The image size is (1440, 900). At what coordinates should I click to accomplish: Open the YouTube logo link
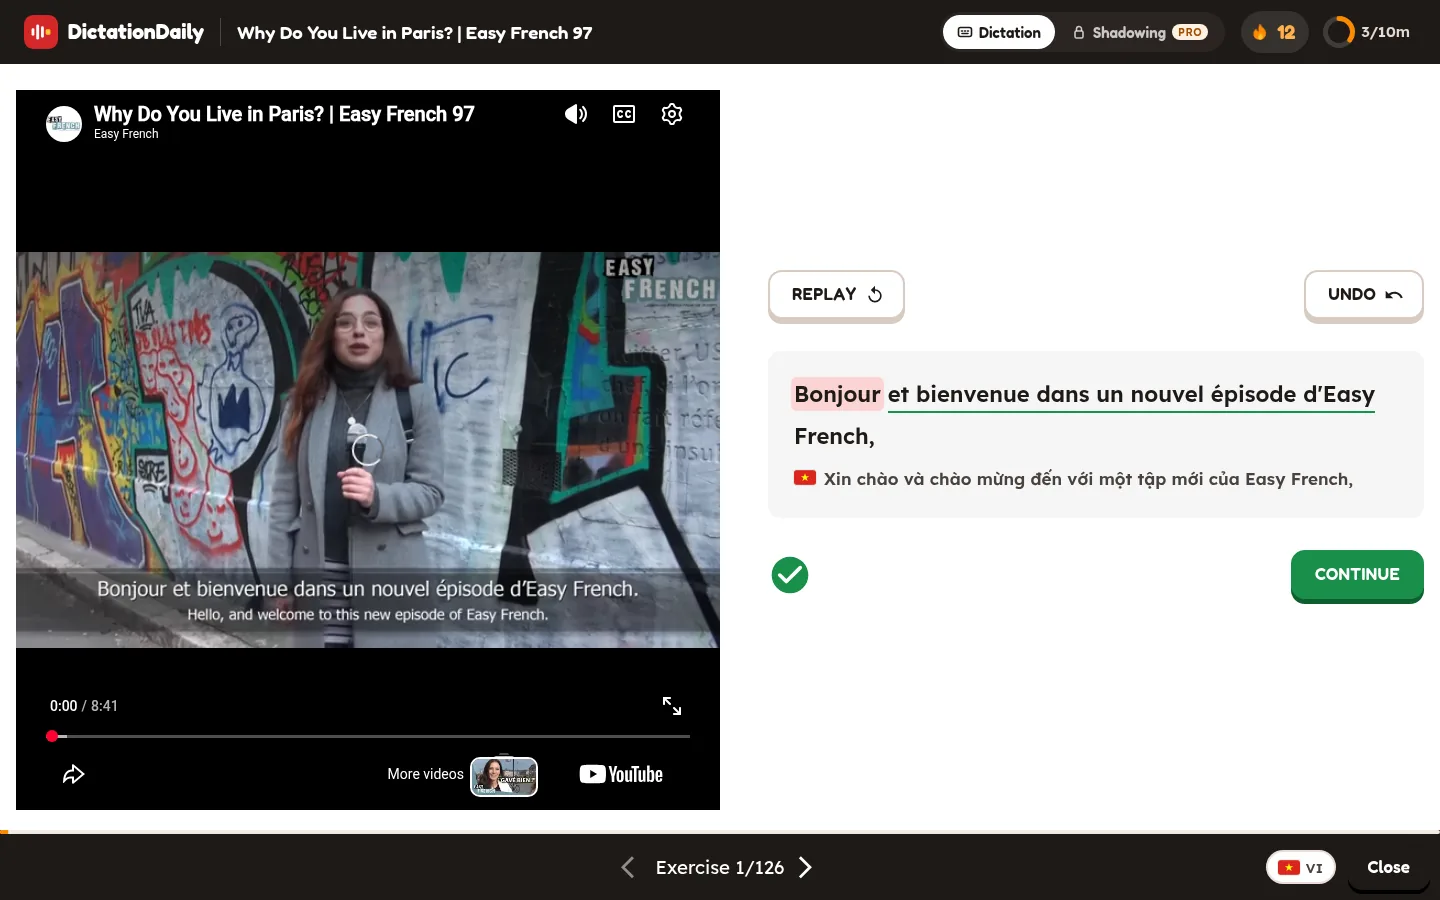pos(621,774)
